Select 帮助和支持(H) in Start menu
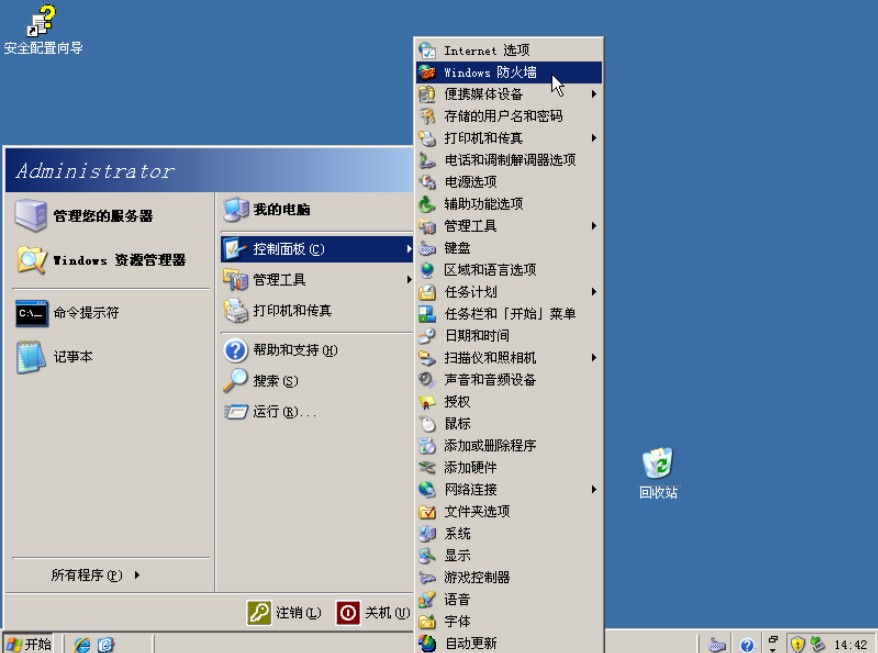The image size is (878, 653). (316, 350)
